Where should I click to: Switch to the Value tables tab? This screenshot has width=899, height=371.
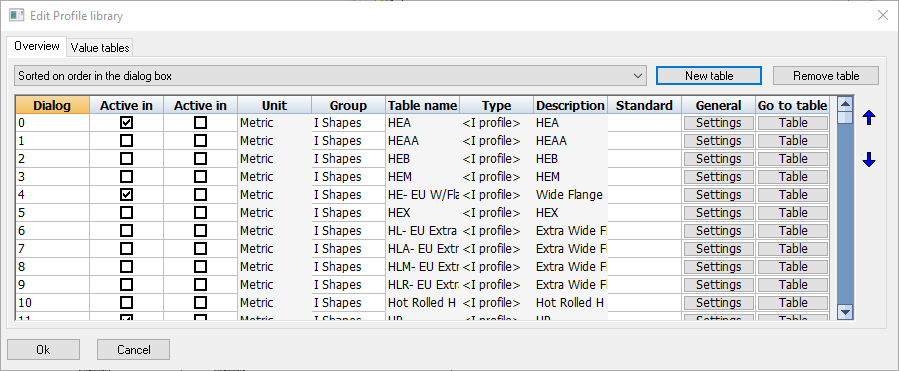100,48
